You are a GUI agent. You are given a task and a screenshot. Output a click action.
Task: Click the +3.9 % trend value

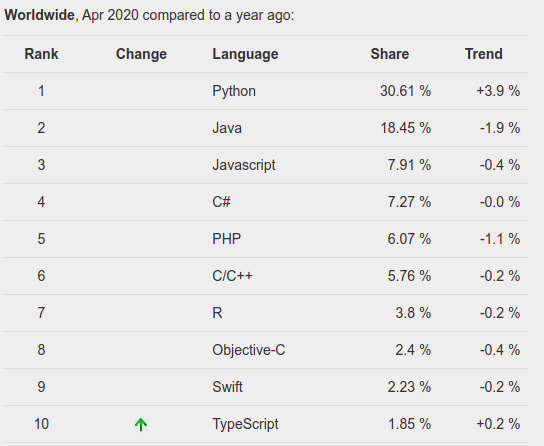[x=498, y=91]
